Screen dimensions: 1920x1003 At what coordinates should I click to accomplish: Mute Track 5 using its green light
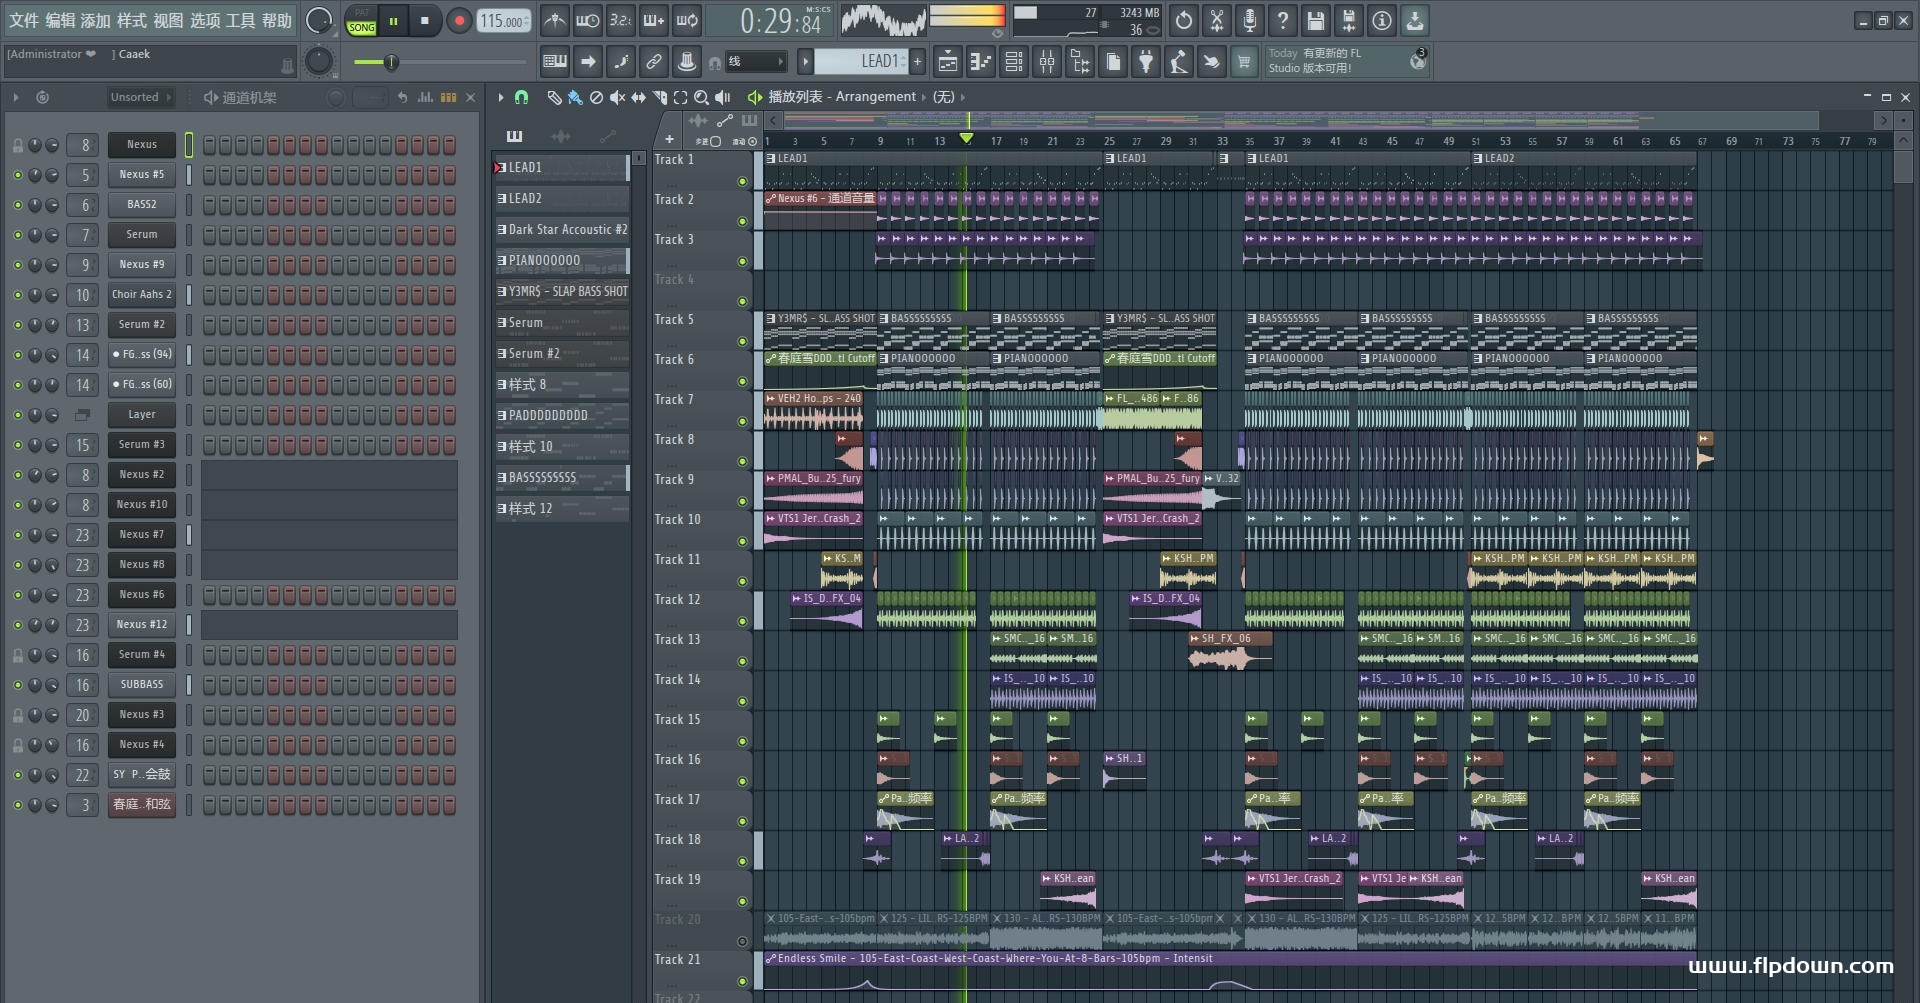(x=742, y=341)
